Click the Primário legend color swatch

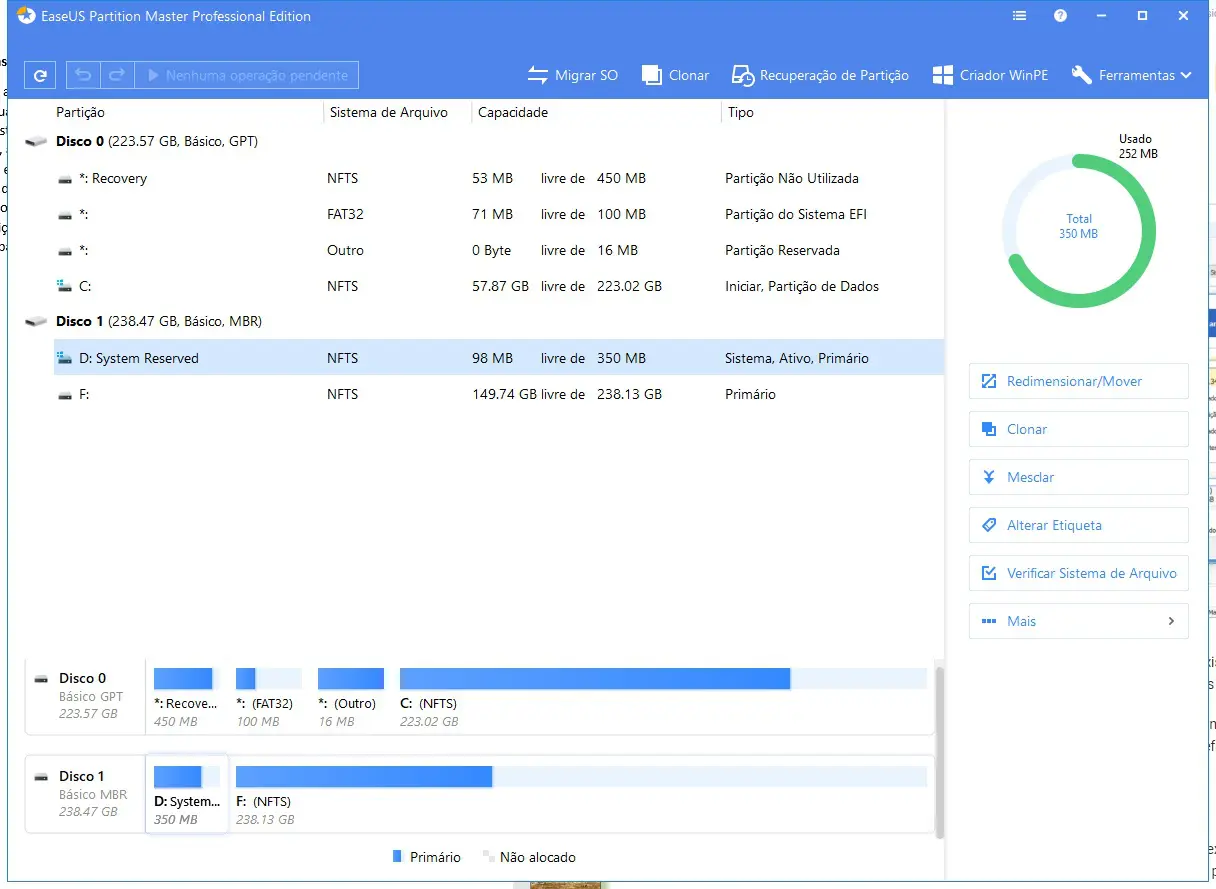click(x=397, y=857)
